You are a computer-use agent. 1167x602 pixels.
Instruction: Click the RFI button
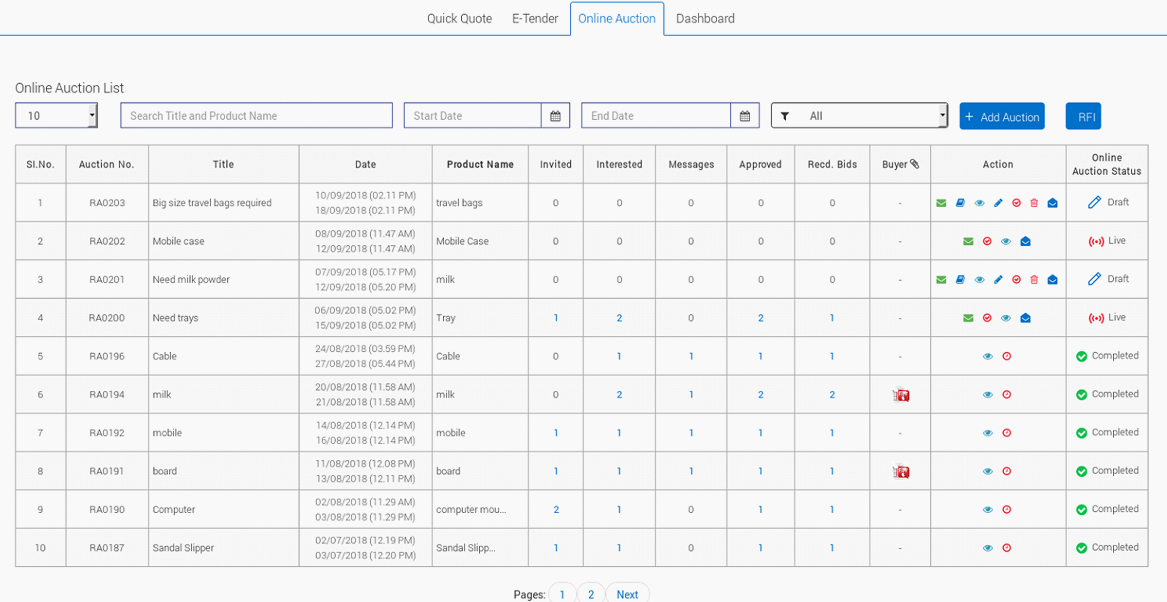[1083, 116]
